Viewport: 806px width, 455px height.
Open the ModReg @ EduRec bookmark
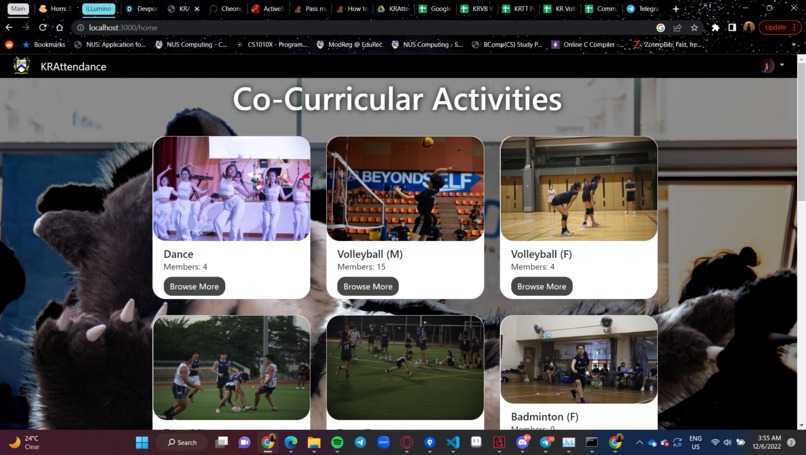click(x=350, y=45)
